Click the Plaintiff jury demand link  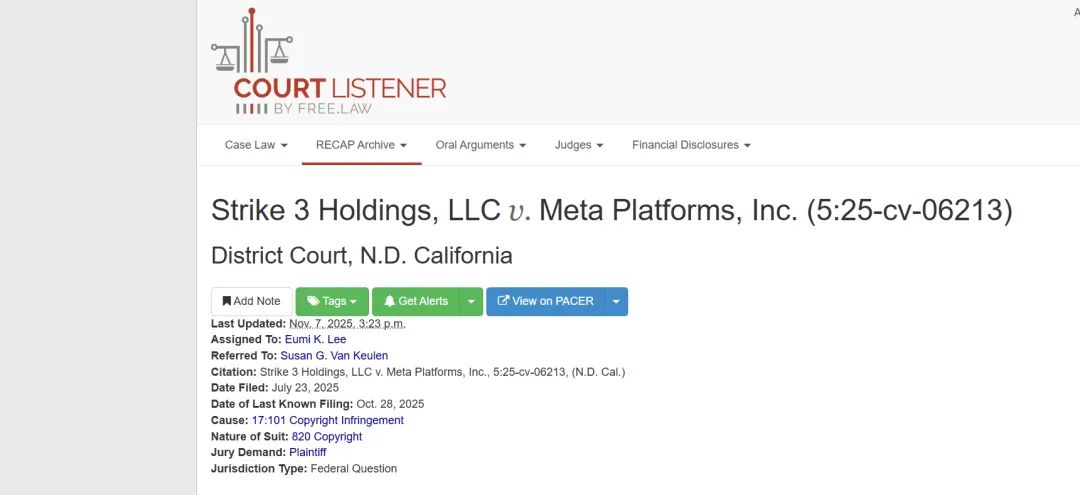click(307, 453)
